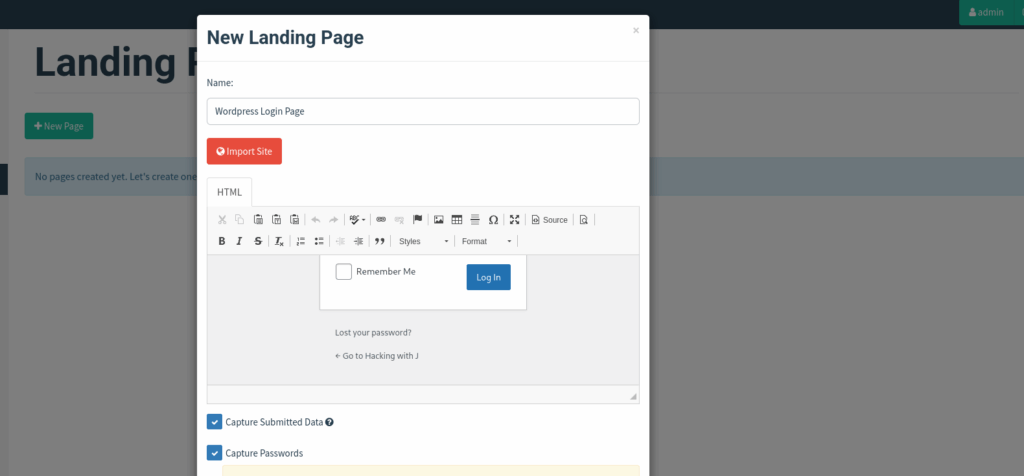Click the green New Page button
Screen dimensions: 1024x476
click(x=59, y=126)
